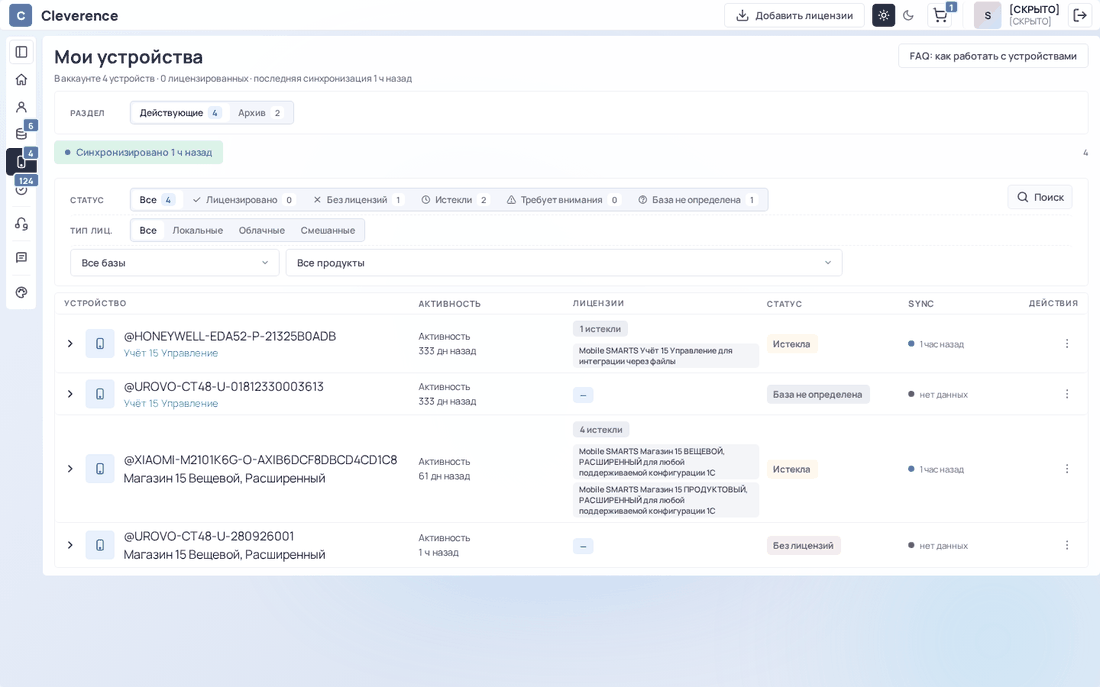Select the Архив section tab
The height and width of the screenshot is (687, 1100).
260,113
